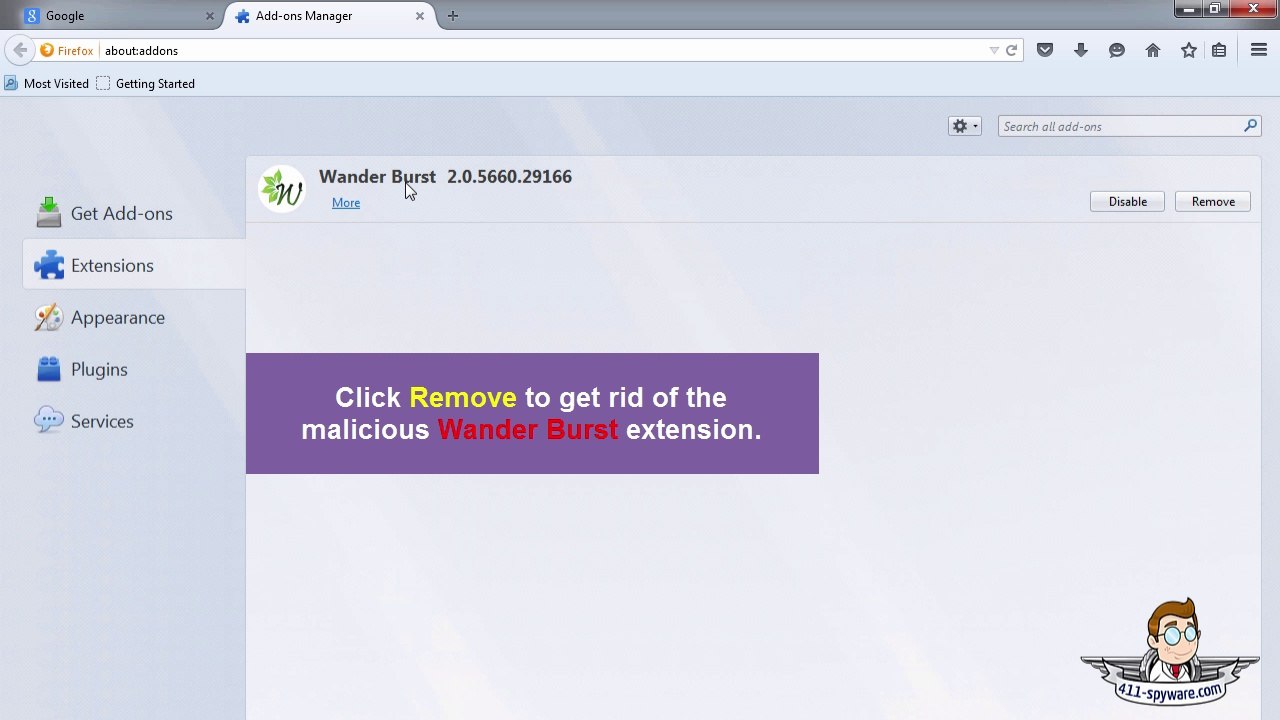This screenshot has height=720, width=1280.
Task: Open the add-ons tools gear dropdown
Action: (x=965, y=126)
